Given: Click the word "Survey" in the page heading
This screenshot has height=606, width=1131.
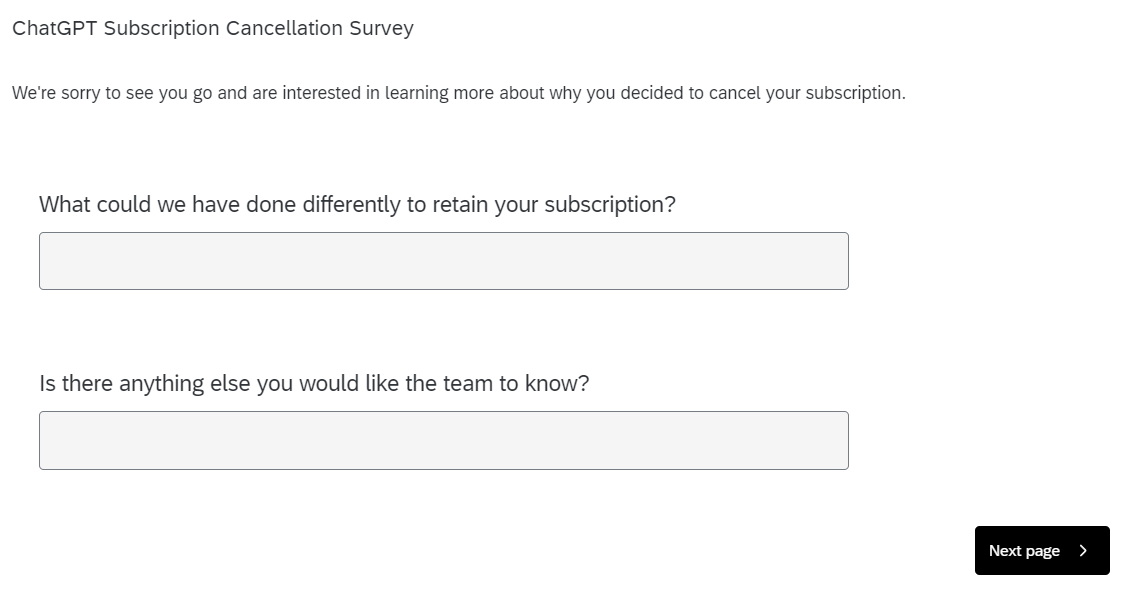Looking at the screenshot, I should pyautogui.click(x=381, y=28).
